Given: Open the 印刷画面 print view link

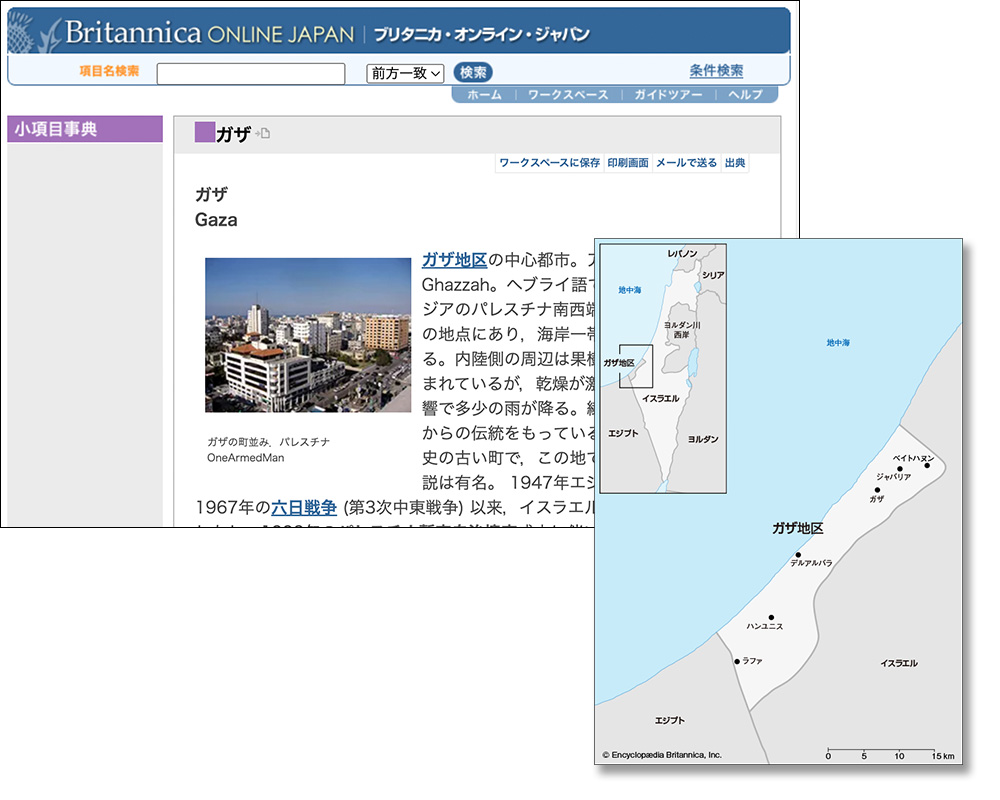Looking at the screenshot, I should [628, 163].
